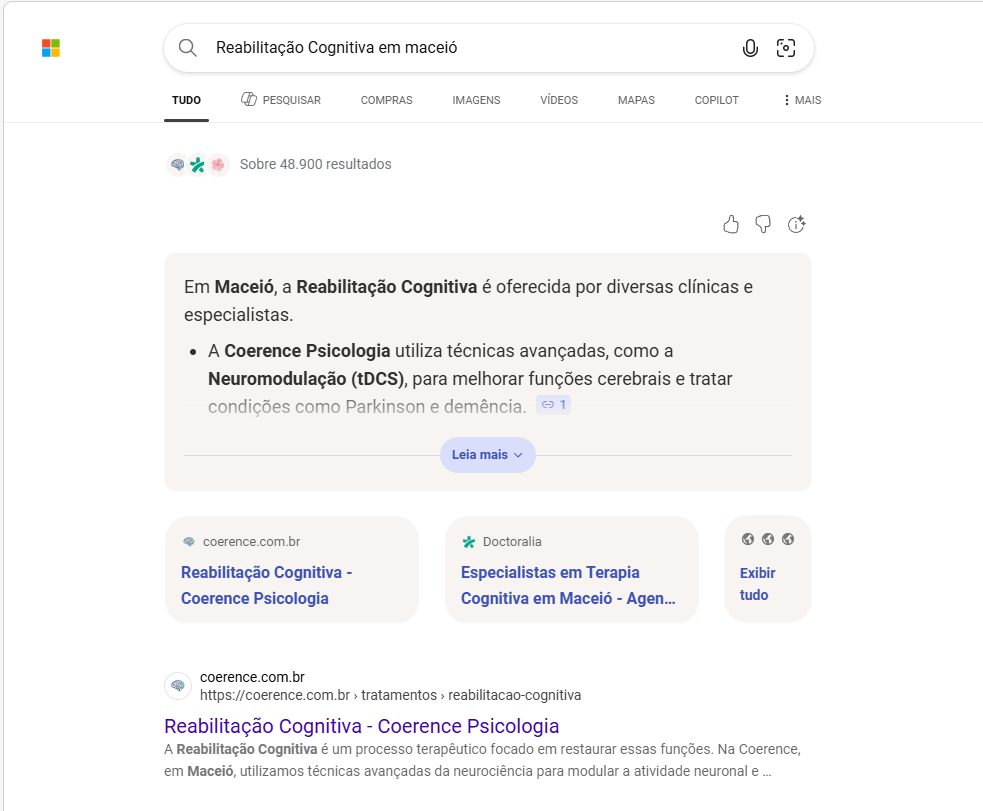The height and width of the screenshot is (811, 983).
Task: Click Doctoralia logo in source card
Action: pos(469,542)
